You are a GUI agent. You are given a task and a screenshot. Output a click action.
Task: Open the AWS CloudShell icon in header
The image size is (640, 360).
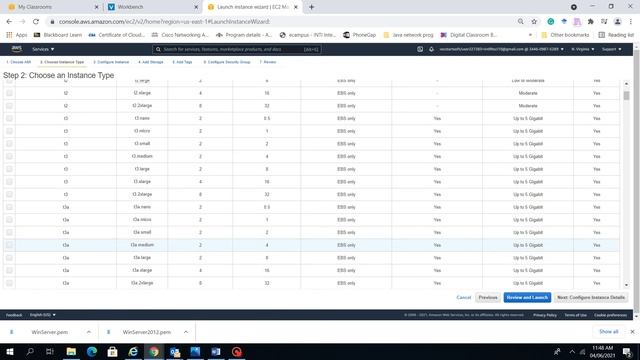pyautogui.click(x=420, y=49)
